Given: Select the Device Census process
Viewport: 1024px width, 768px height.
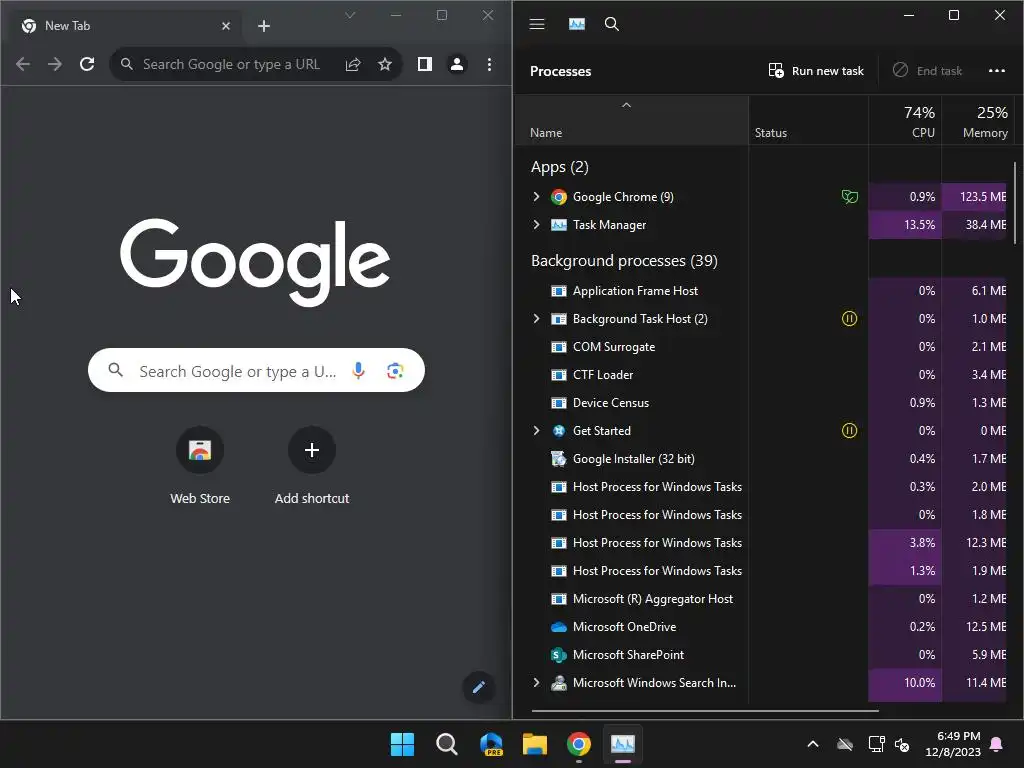Looking at the screenshot, I should [x=761, y=403].
